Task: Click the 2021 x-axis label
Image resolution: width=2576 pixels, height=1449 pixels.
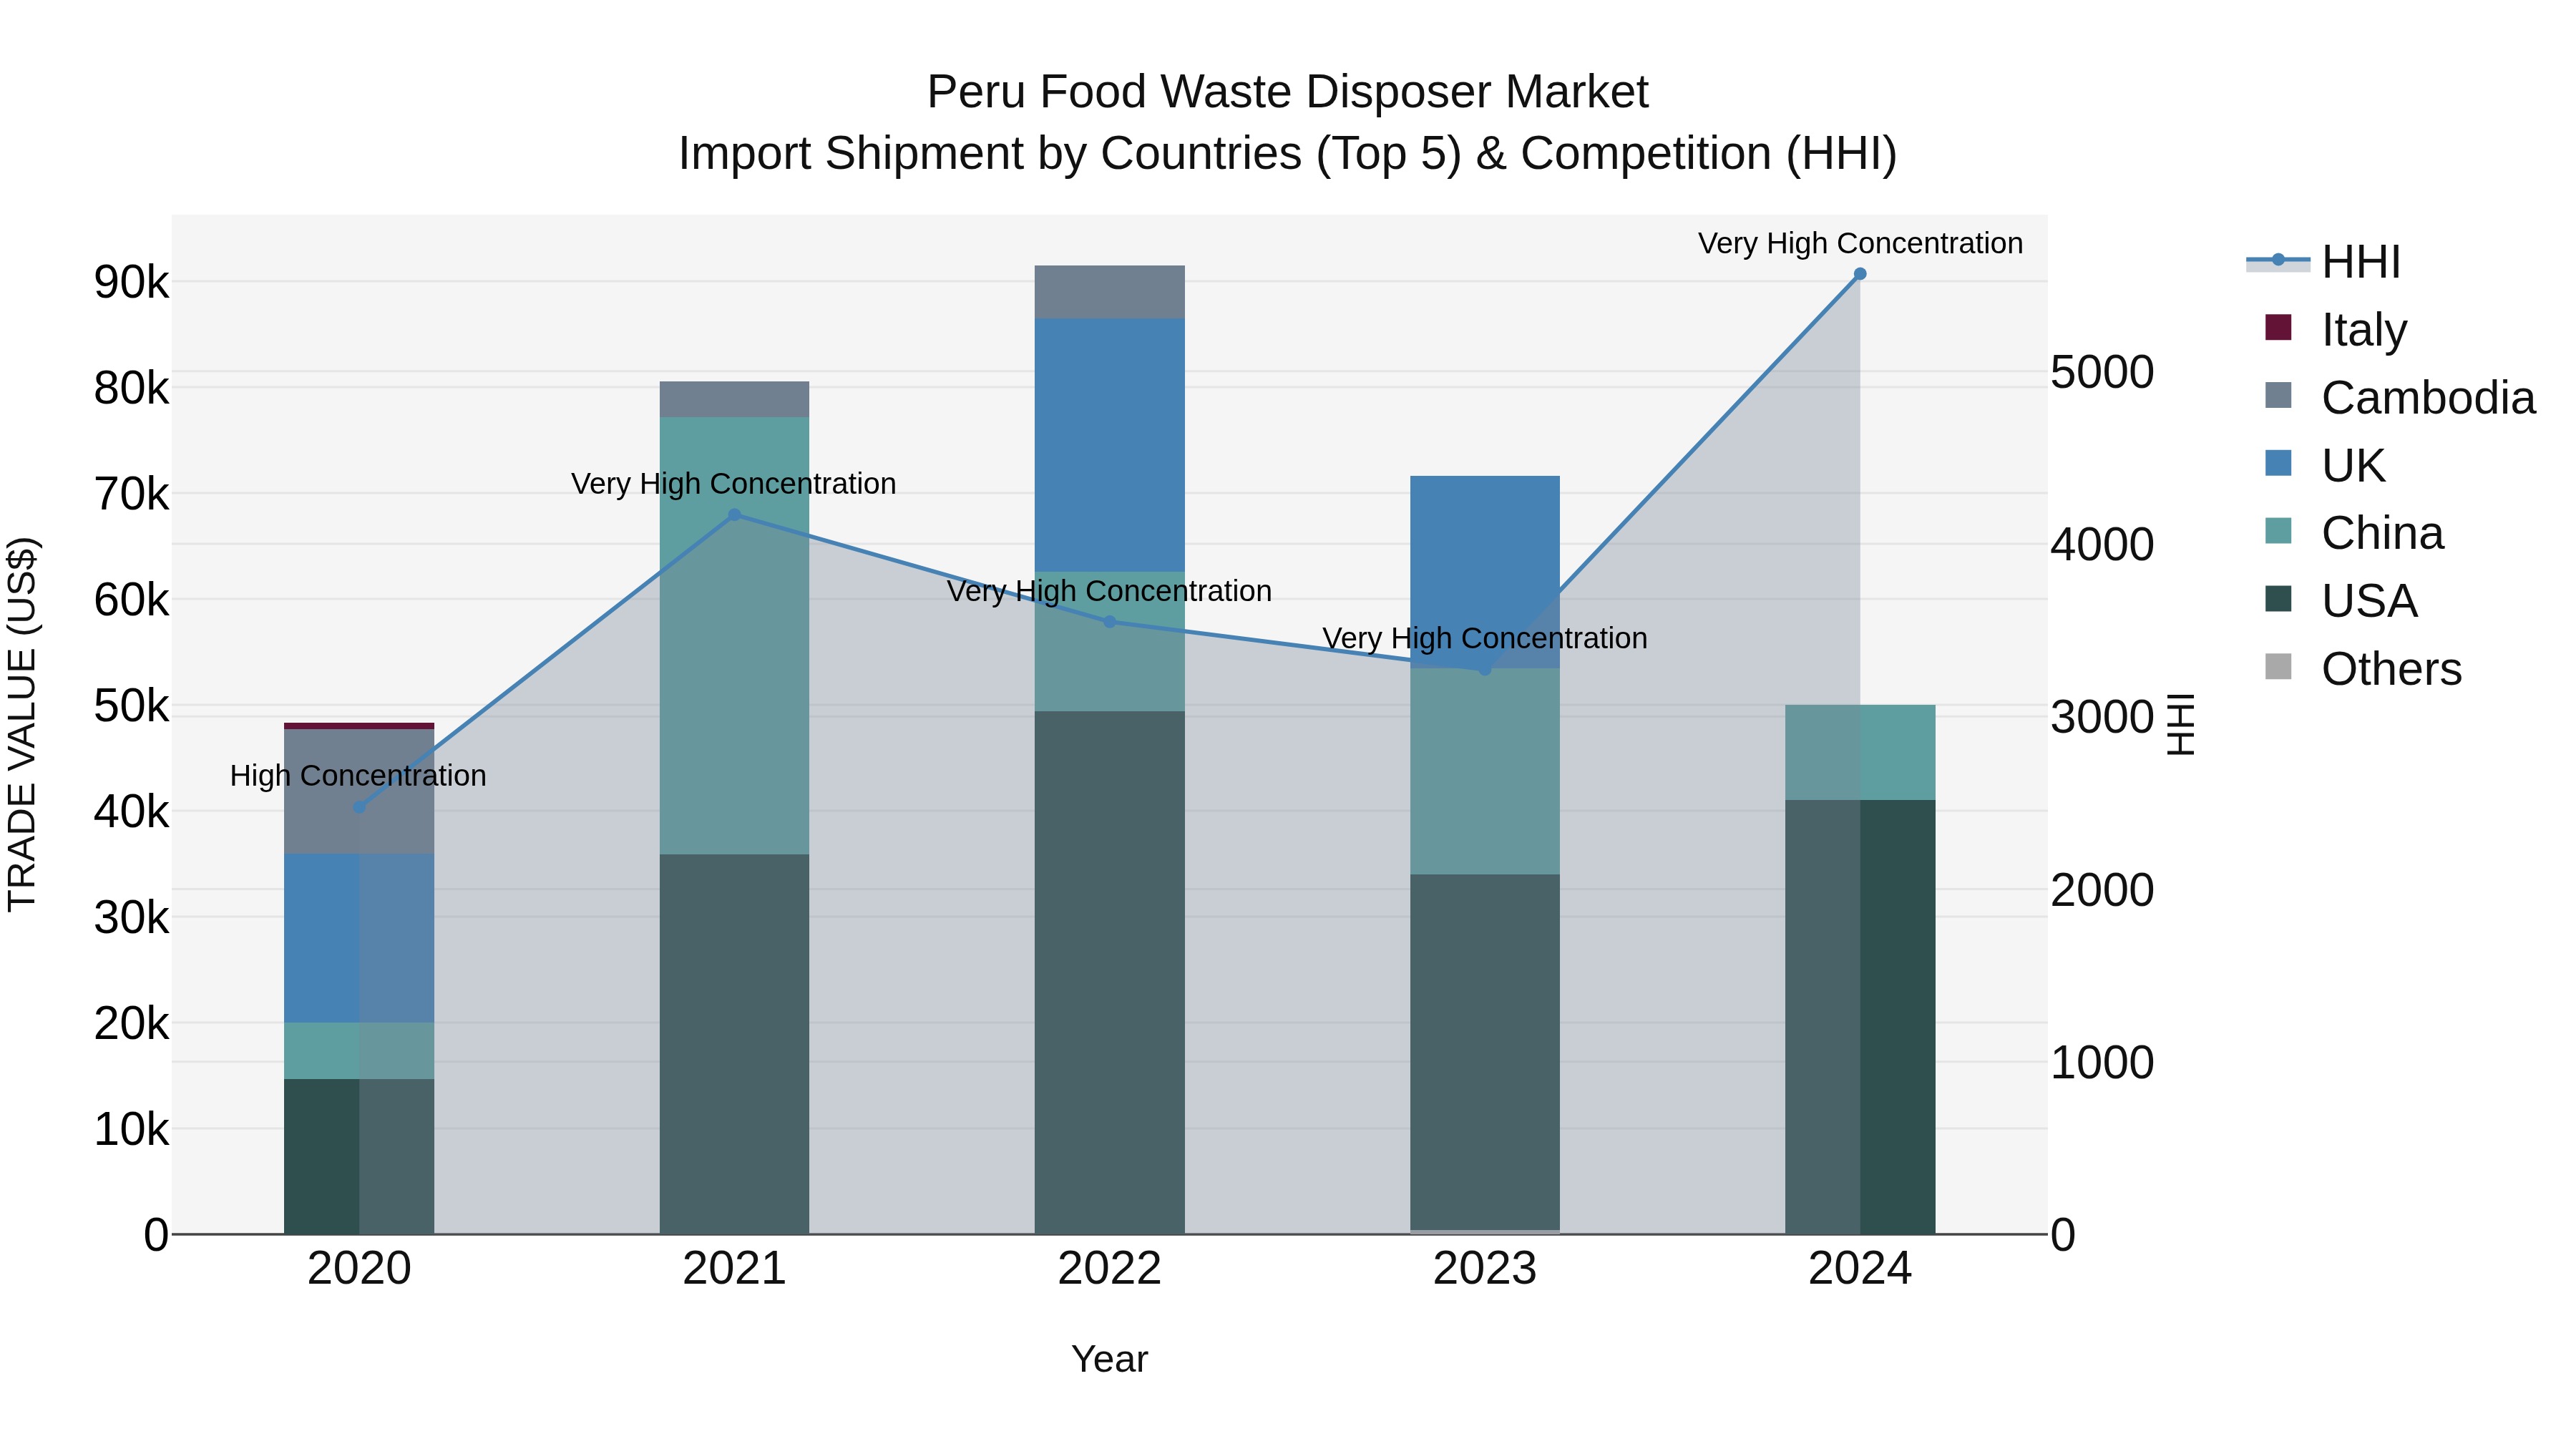Action: (734, 1269)
